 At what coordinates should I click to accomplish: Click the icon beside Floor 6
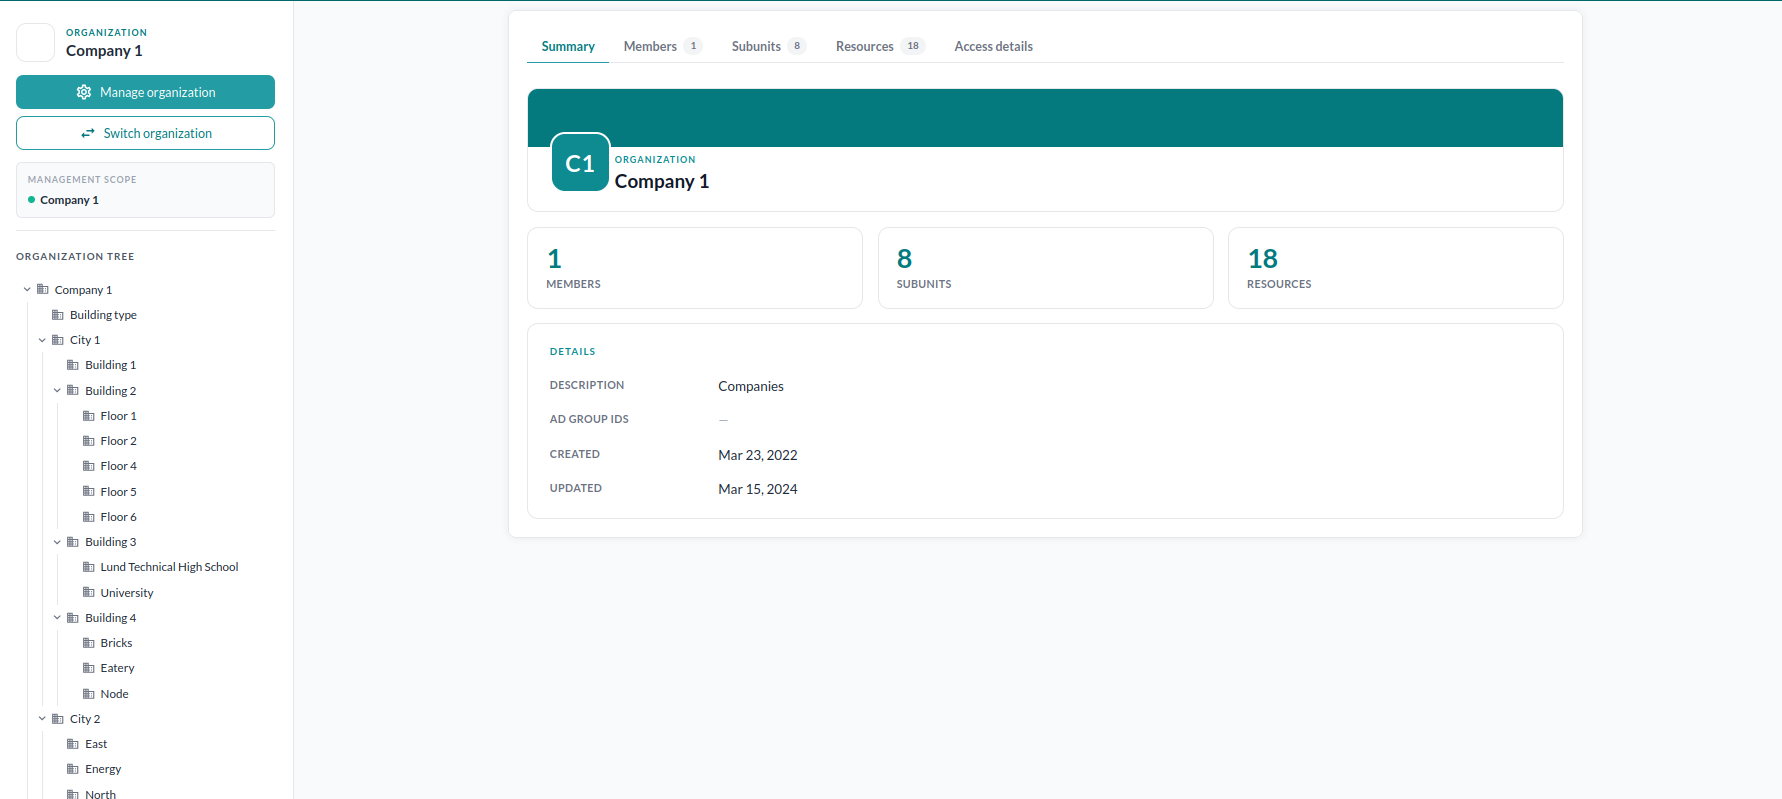click(x=89, y=517)
